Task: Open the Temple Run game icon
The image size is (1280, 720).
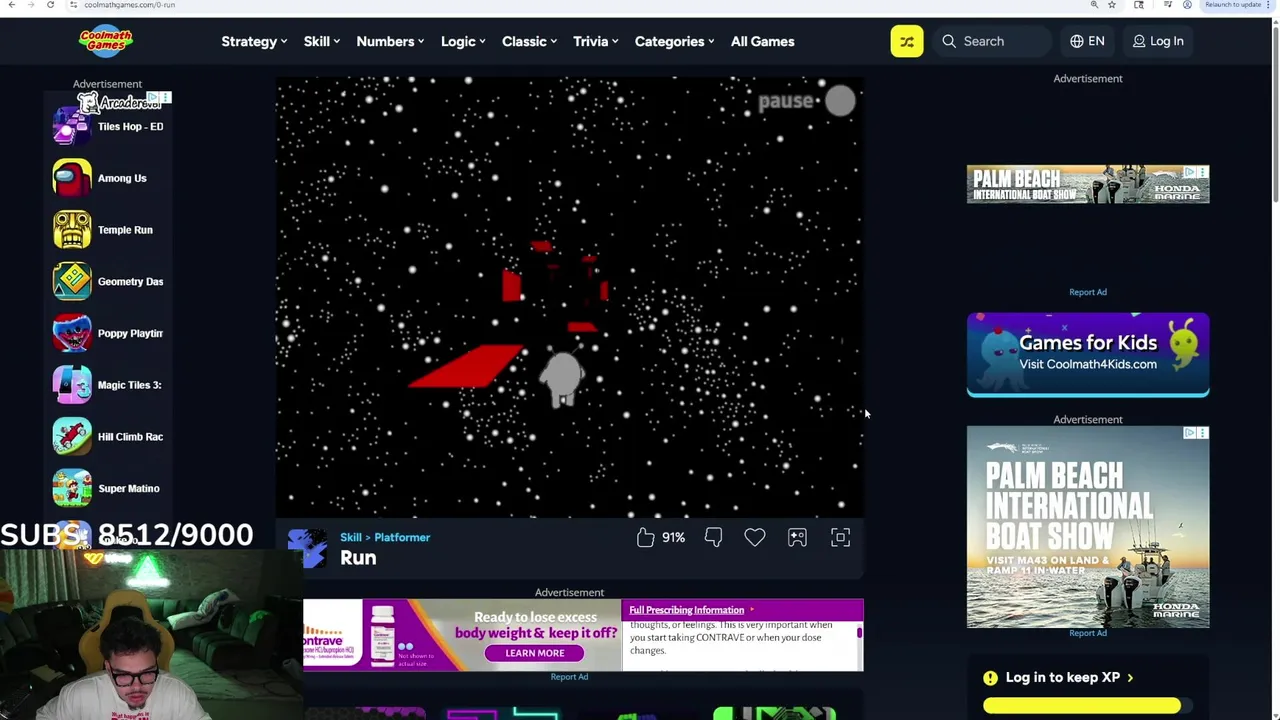Action: (x=72, y=230)
